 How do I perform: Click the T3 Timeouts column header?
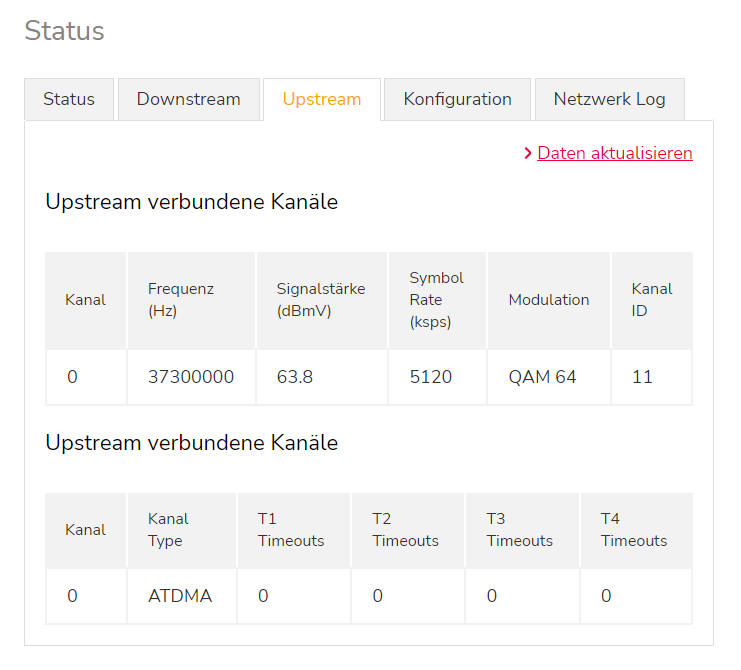[x=519, y=530]
